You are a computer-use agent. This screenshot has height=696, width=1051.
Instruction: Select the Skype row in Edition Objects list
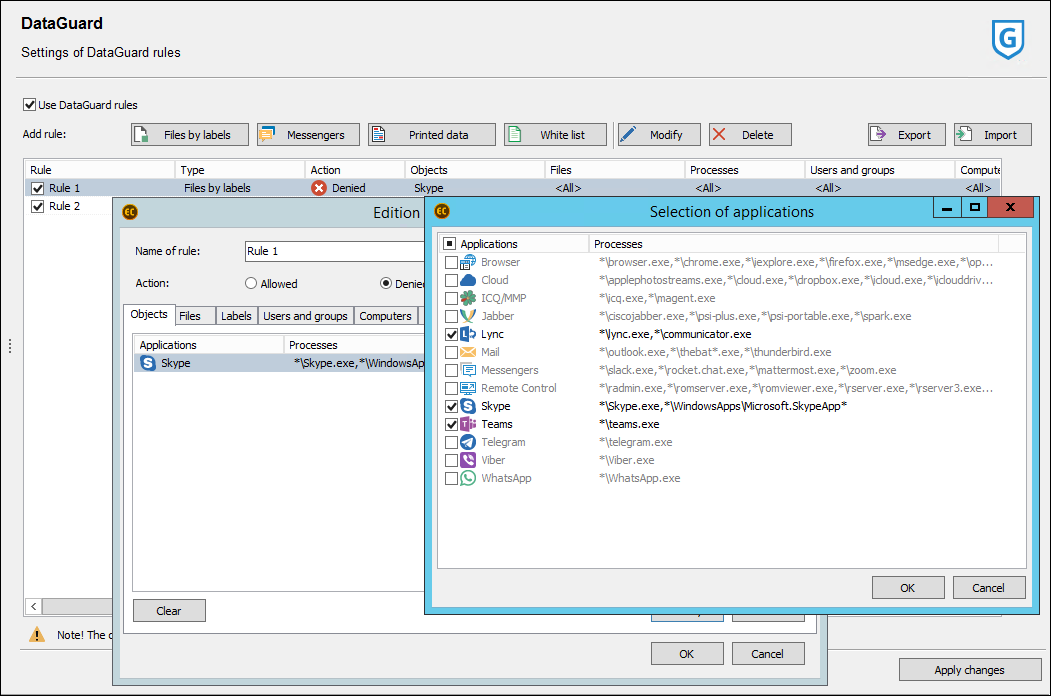point(280,363)
